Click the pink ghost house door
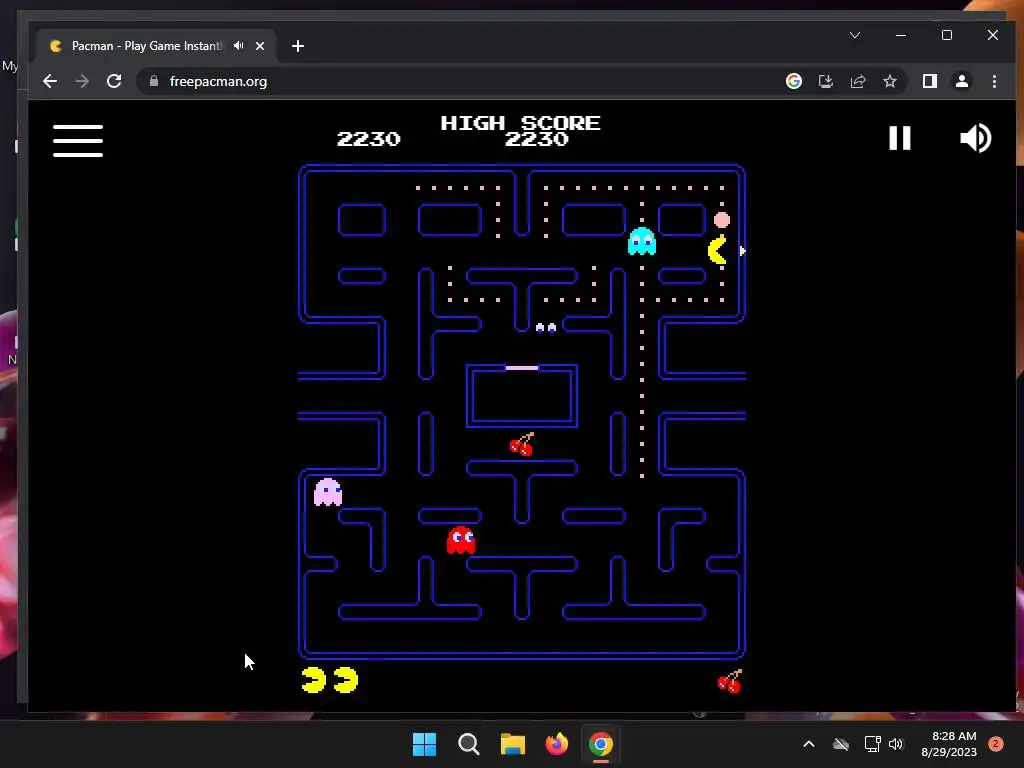 [522, 368]
